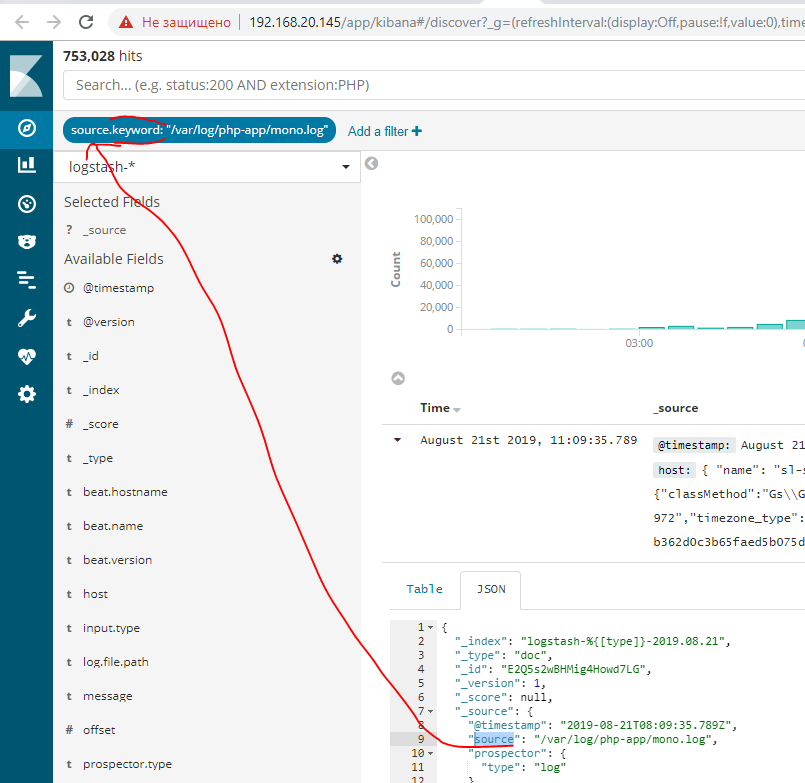Switch to the JSON tab
Viewport: 805px width, 783px height.
490,589
